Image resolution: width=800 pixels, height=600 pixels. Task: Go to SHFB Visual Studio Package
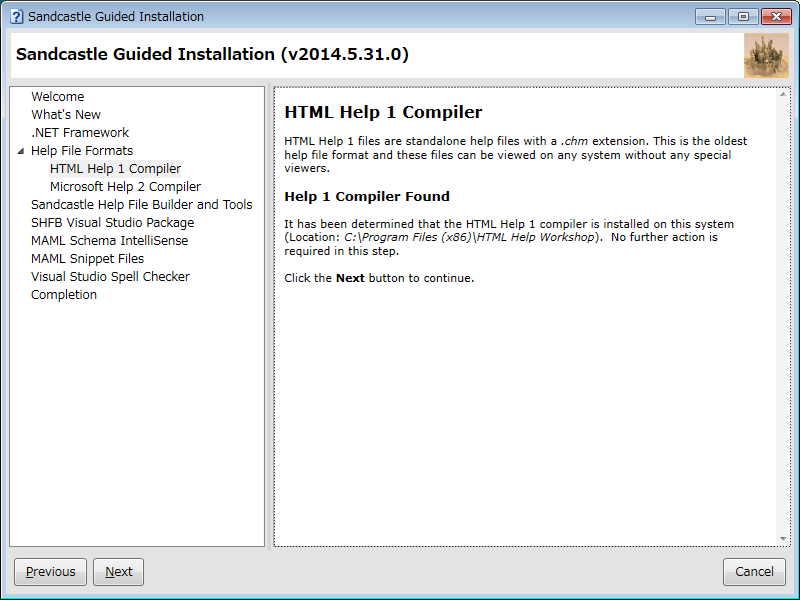(x=112, y=222)
